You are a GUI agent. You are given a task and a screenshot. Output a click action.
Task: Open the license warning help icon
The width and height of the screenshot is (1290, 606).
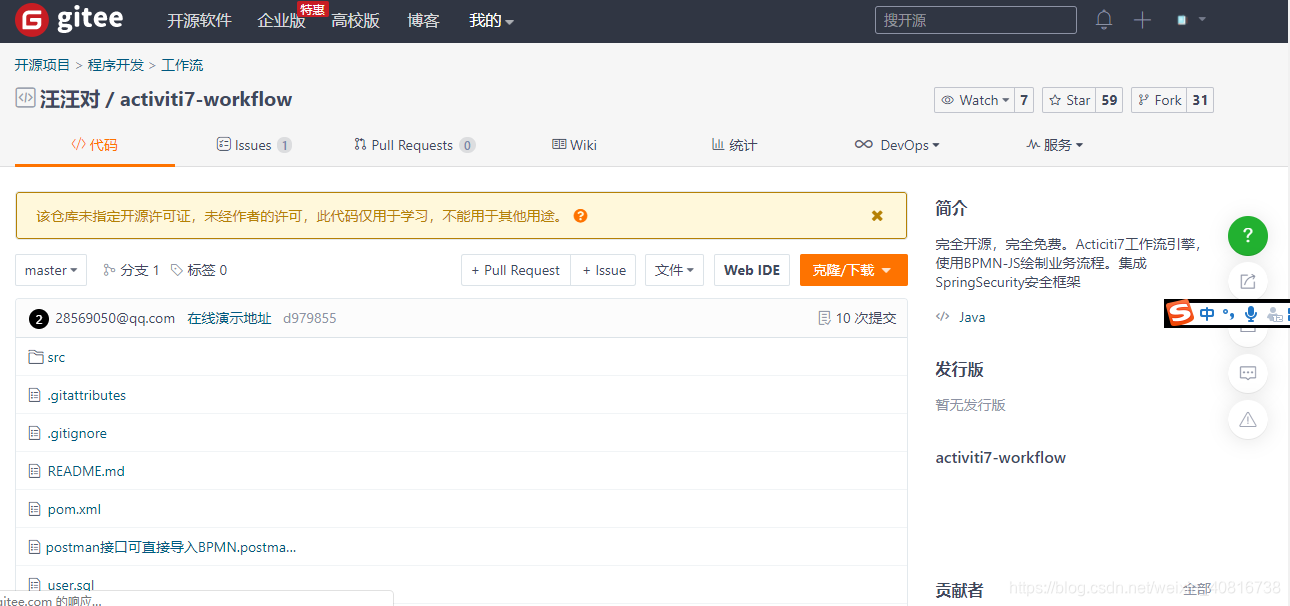[x=581, y=216]
